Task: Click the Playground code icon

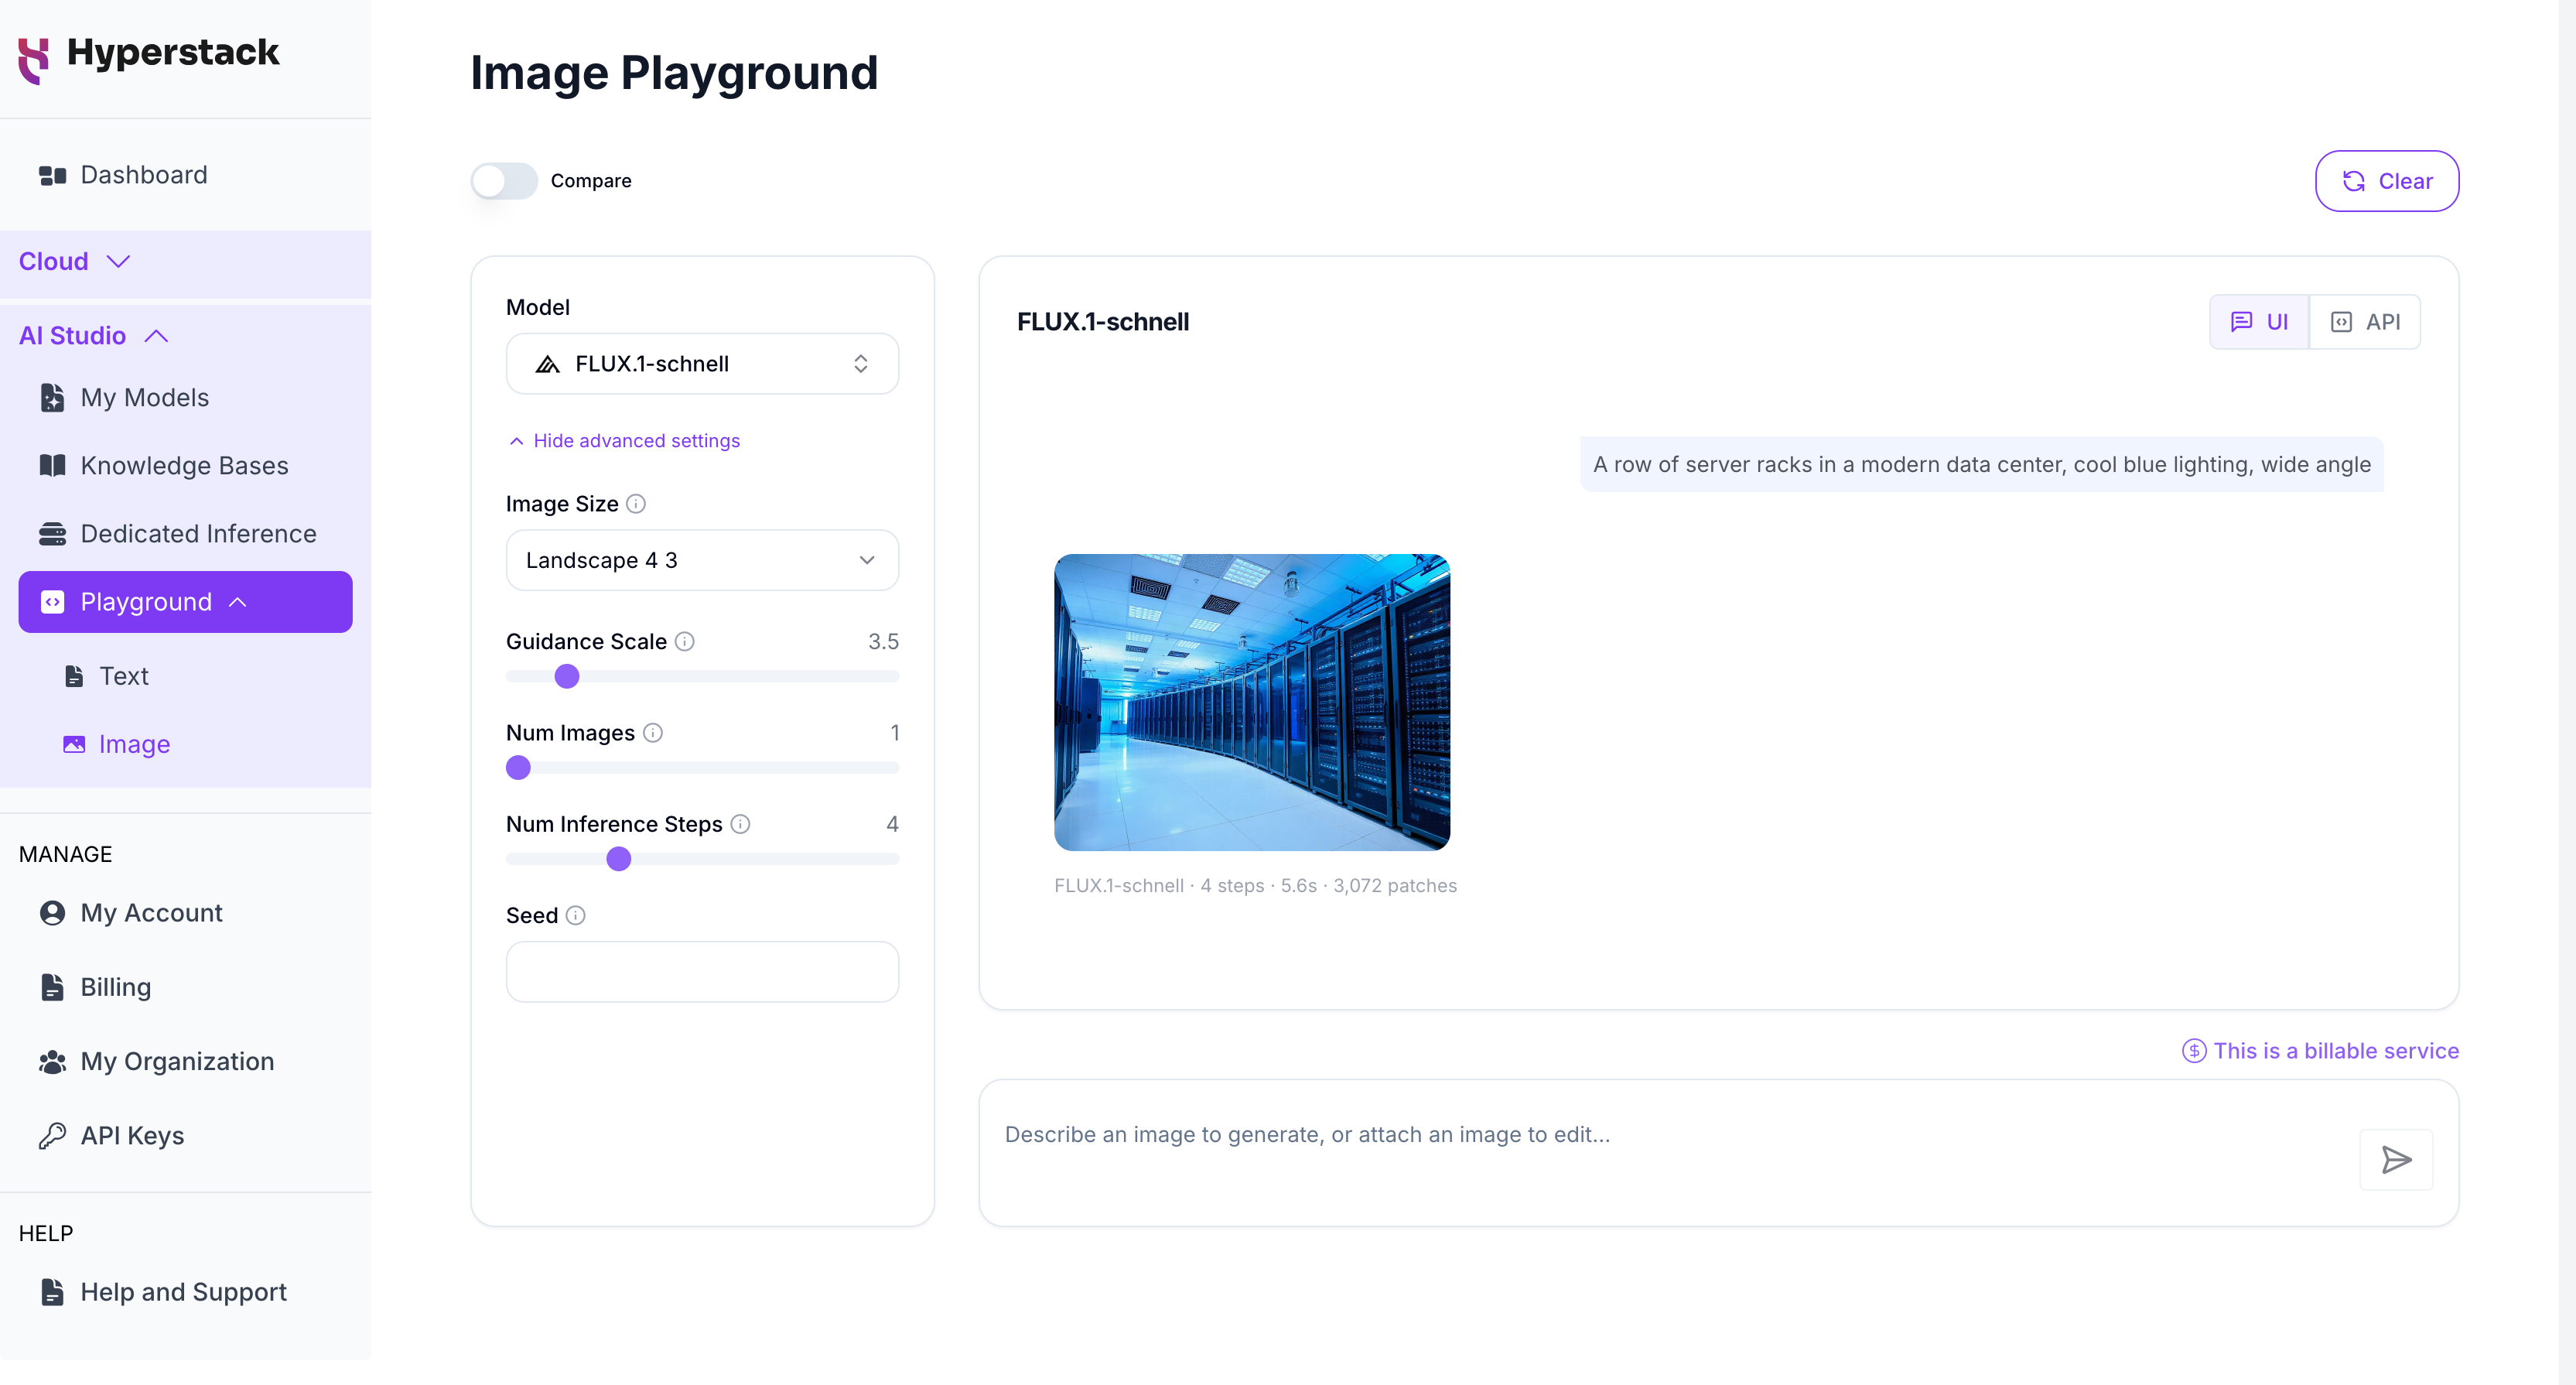Action: pyautogui.click(x=52, y=602)
